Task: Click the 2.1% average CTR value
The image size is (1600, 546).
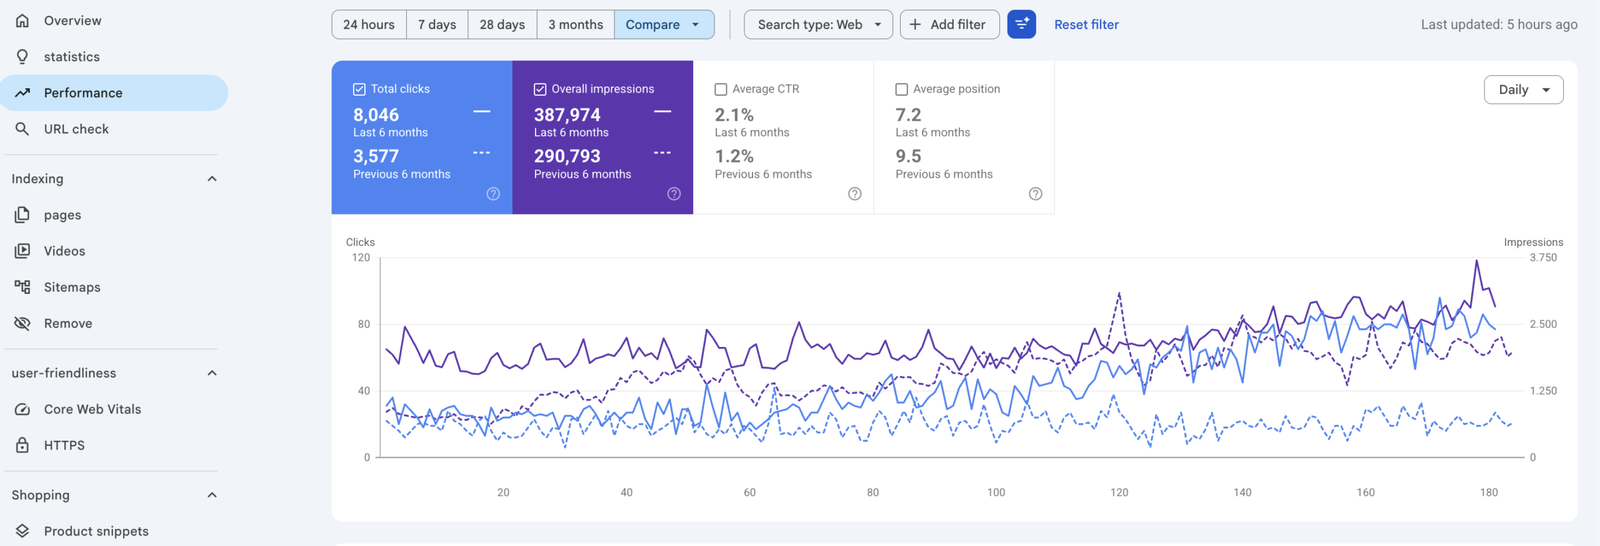Action: pos(734,115)
